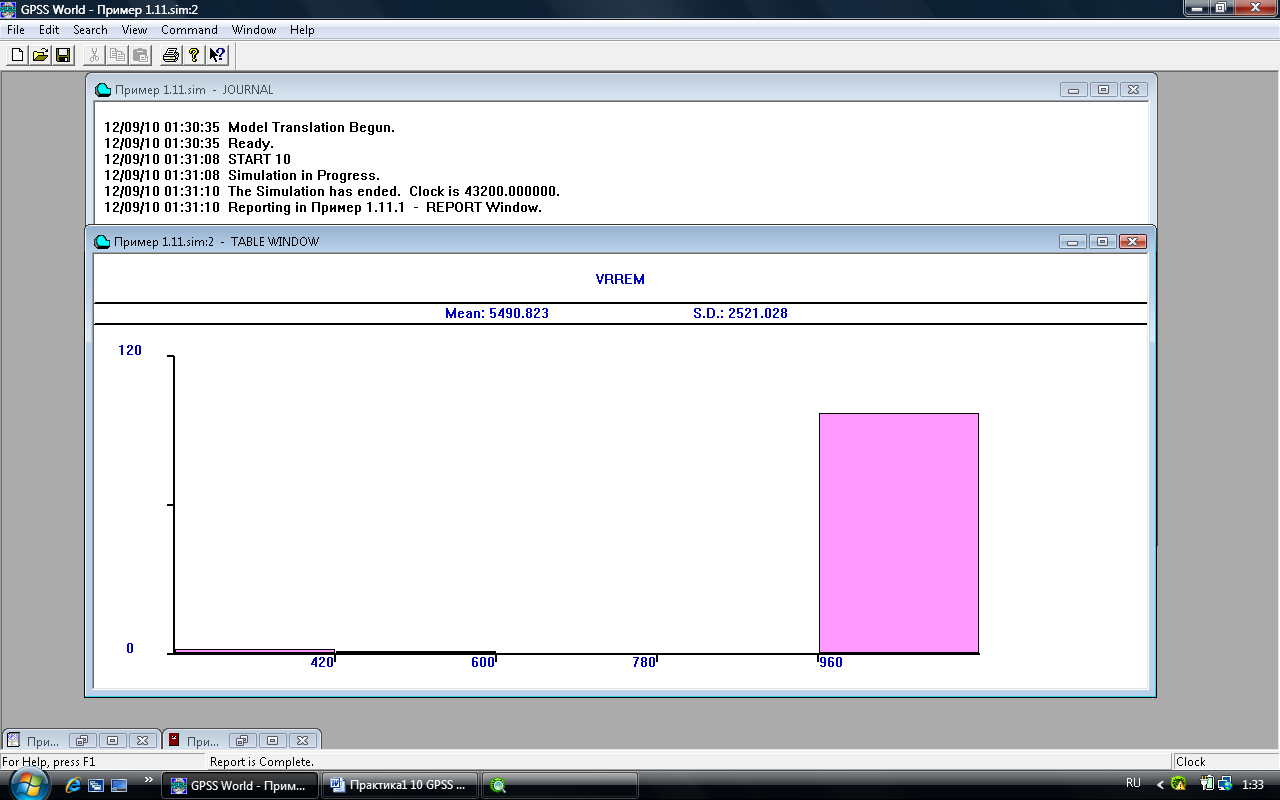Save the model with the floppy disk icon

(62, 54)
